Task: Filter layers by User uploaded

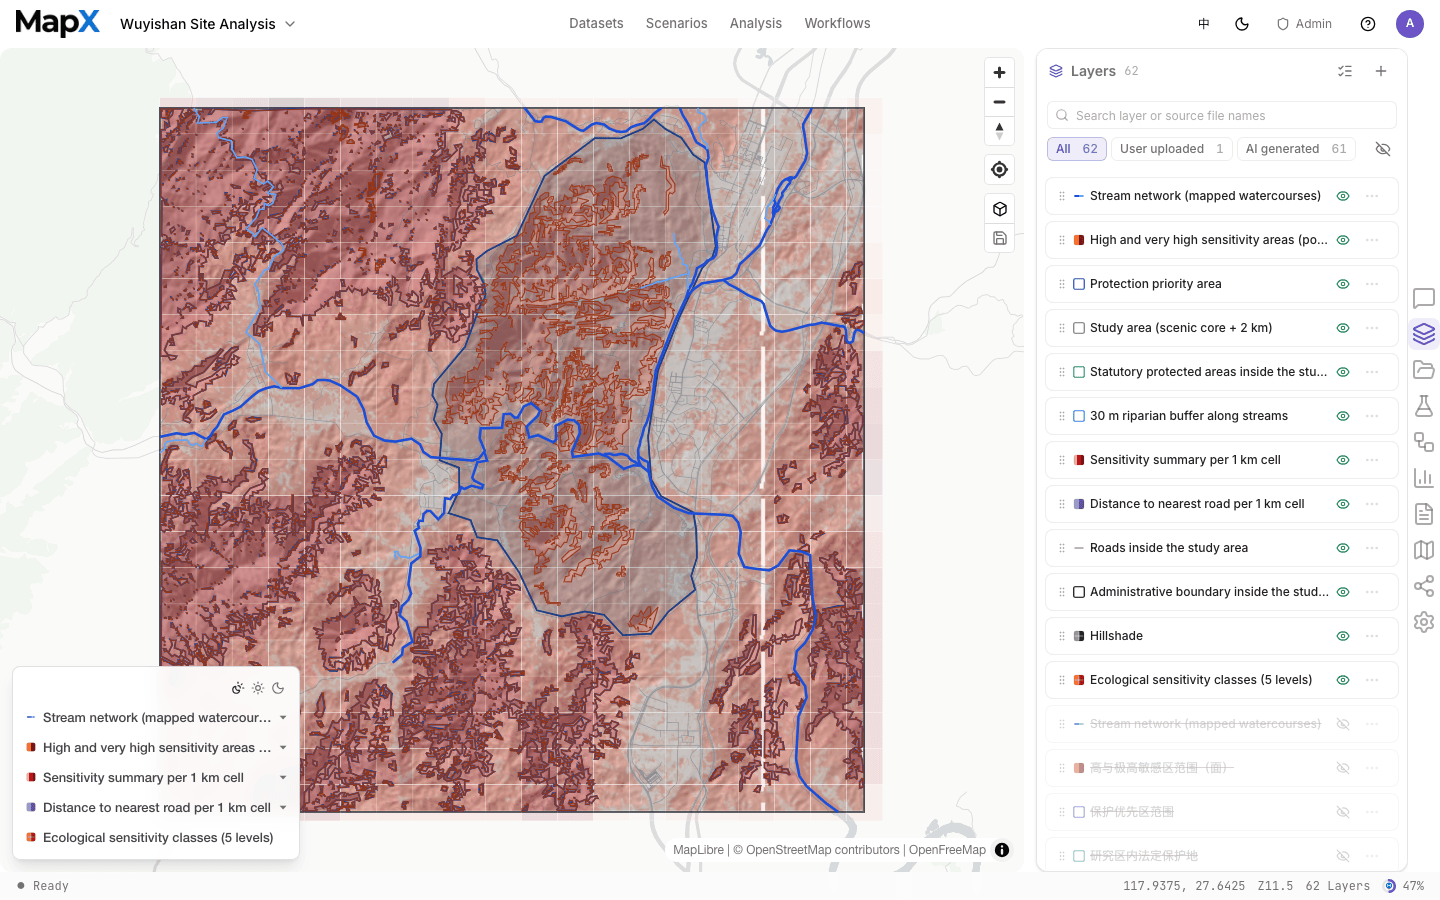Action: click(1171, 149)
